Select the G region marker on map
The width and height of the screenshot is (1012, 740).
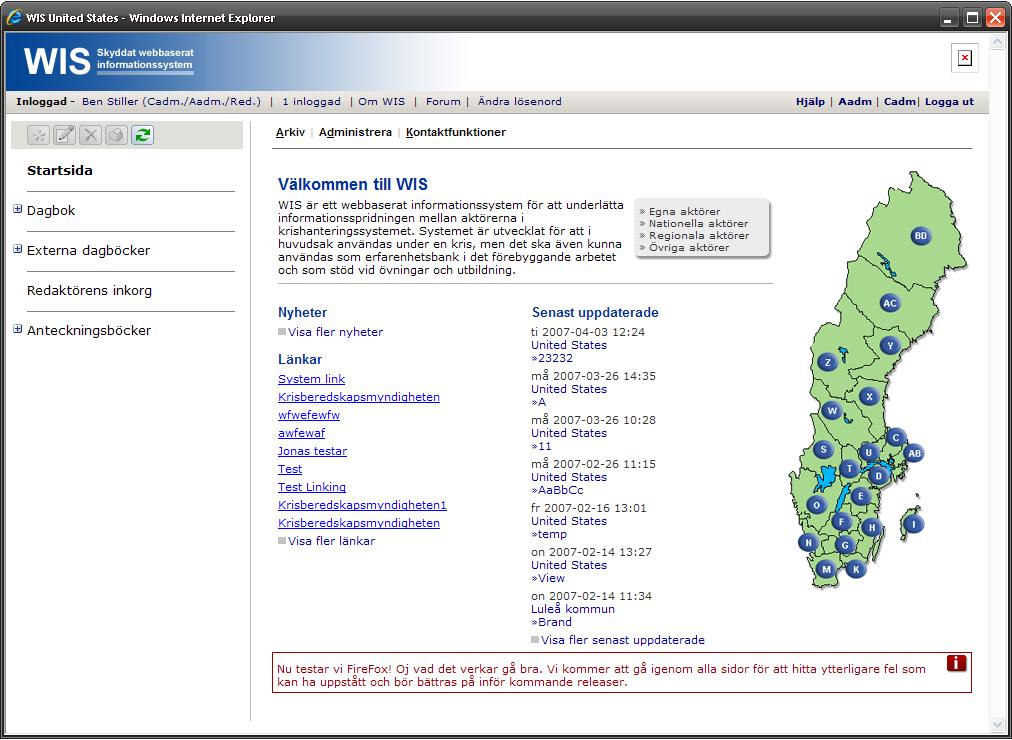pos(845,545)
